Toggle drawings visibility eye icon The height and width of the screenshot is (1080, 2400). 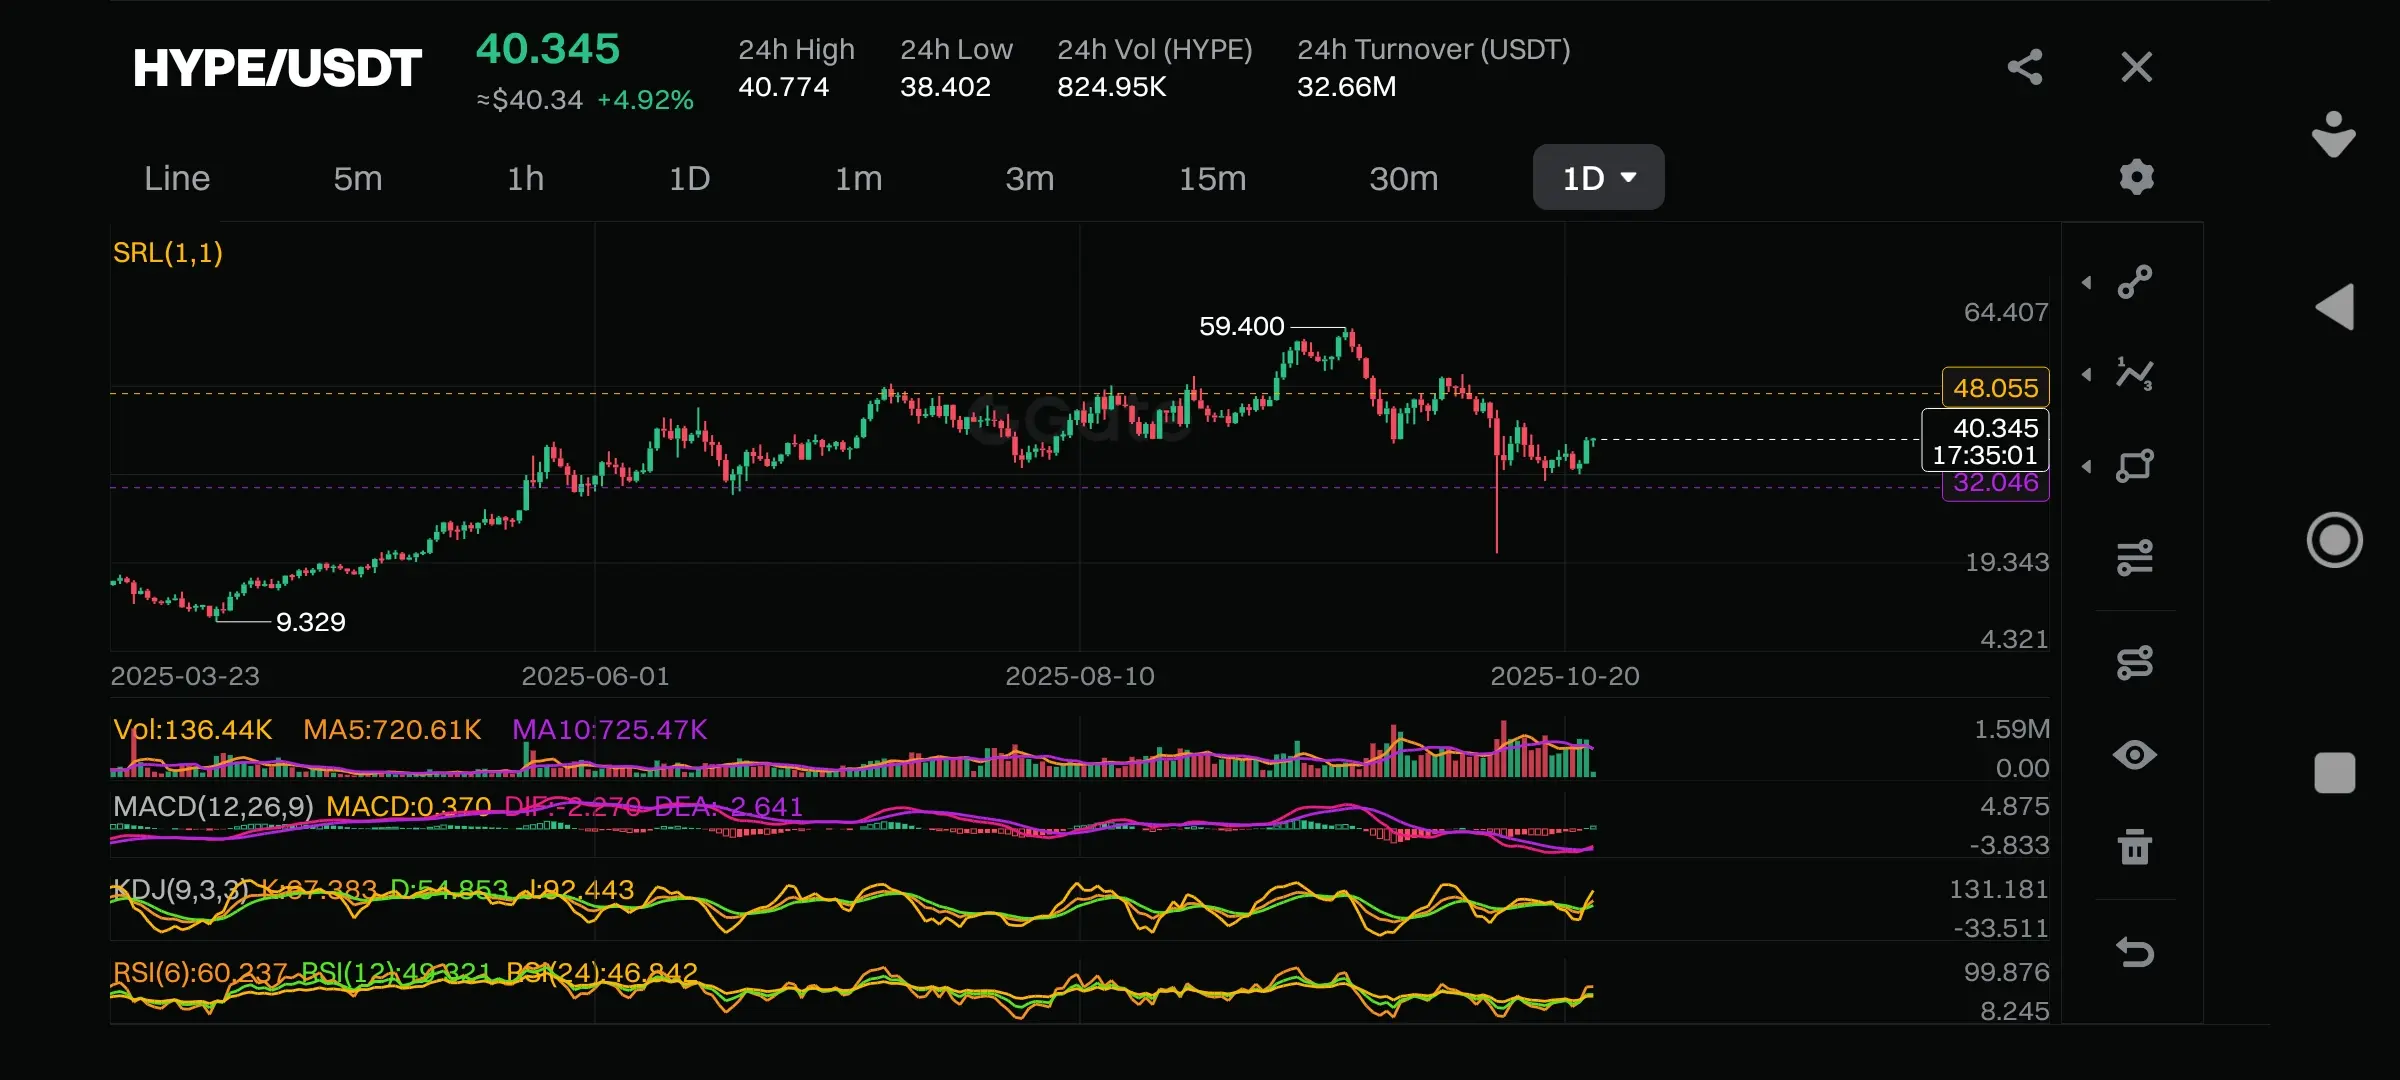point(2135,755)
